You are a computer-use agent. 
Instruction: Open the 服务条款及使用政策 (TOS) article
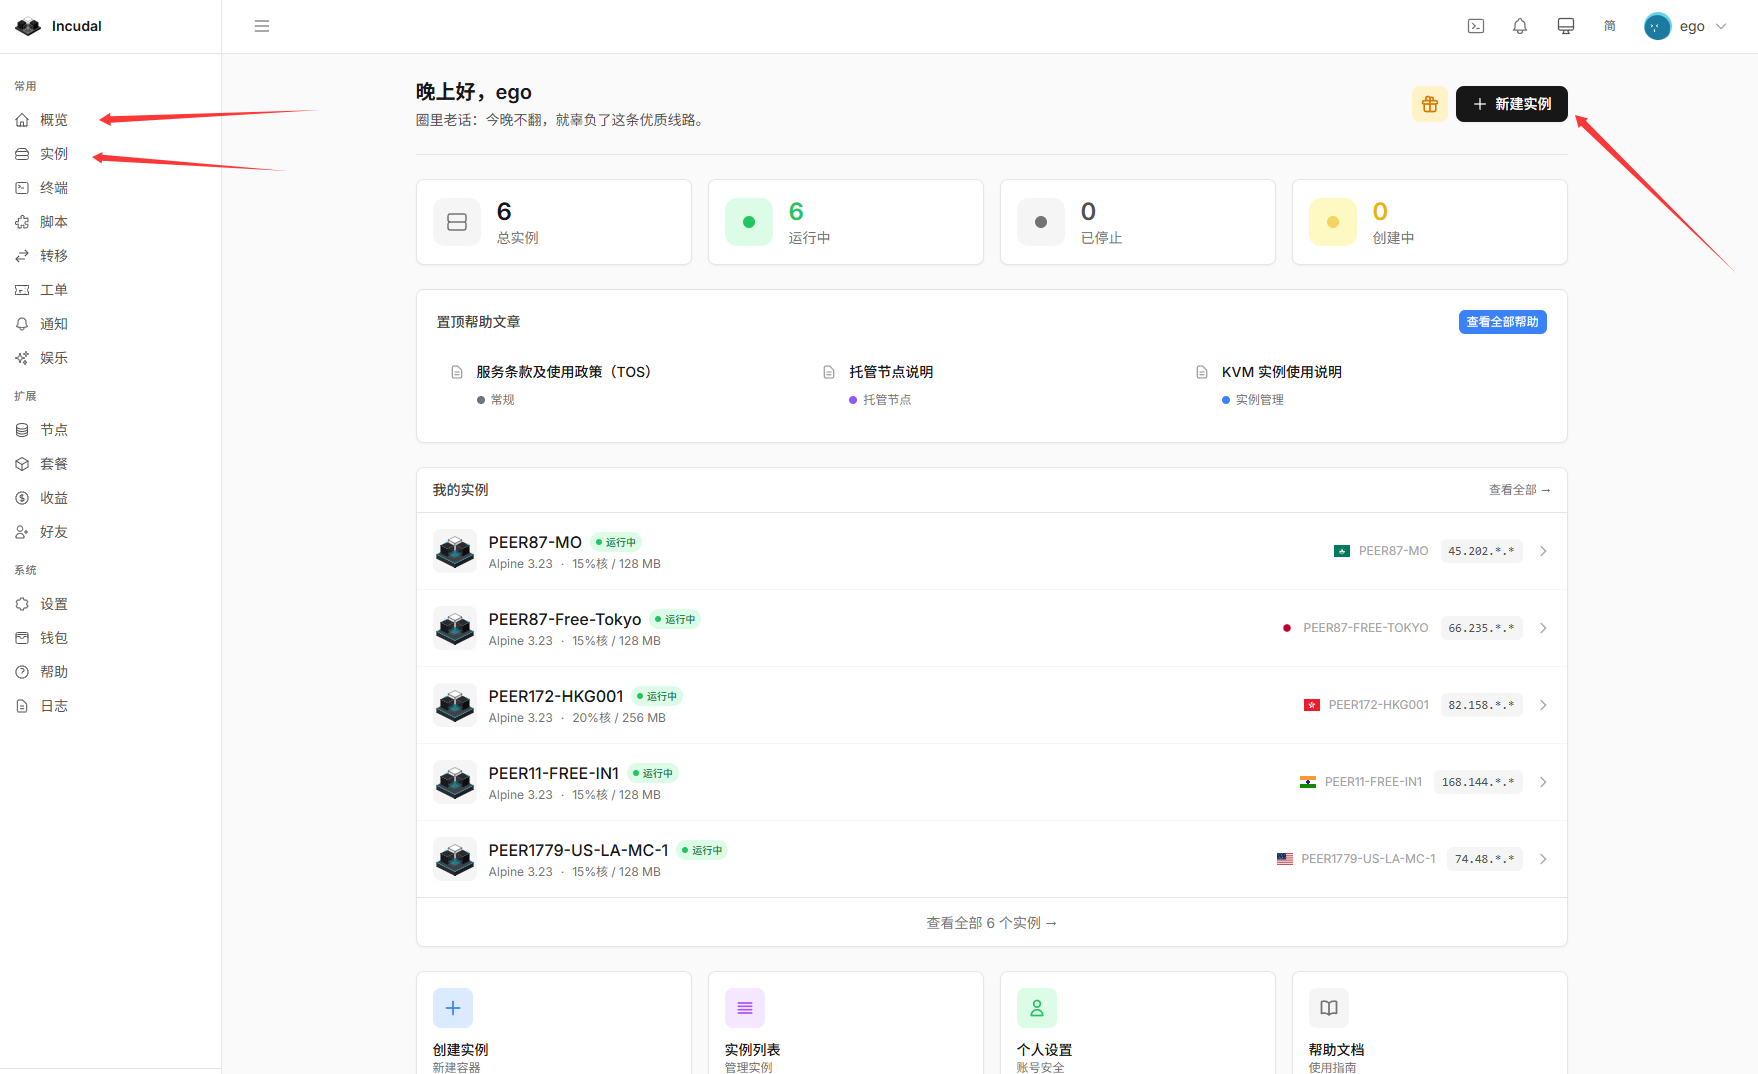click(x=563, y=372)
